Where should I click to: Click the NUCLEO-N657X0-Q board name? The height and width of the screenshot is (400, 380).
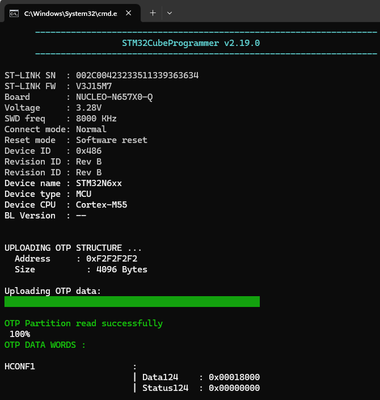coord(114,97)
